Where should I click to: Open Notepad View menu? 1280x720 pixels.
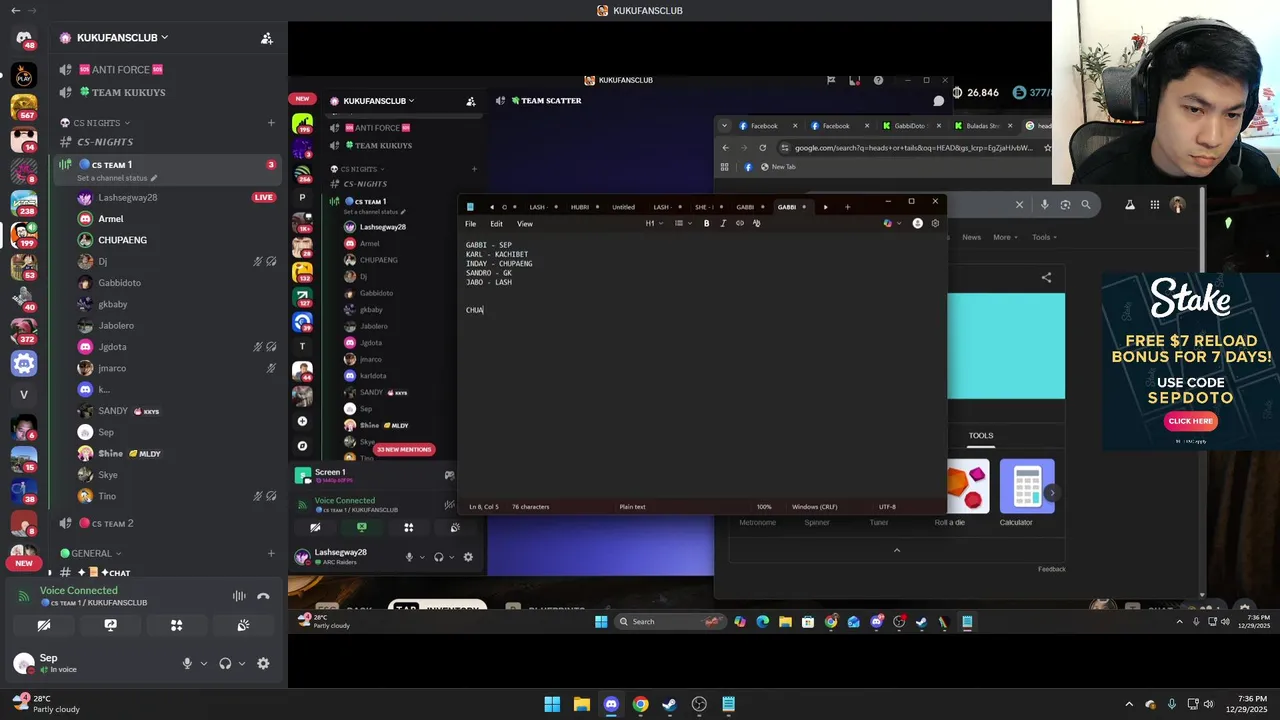[524, 224]
